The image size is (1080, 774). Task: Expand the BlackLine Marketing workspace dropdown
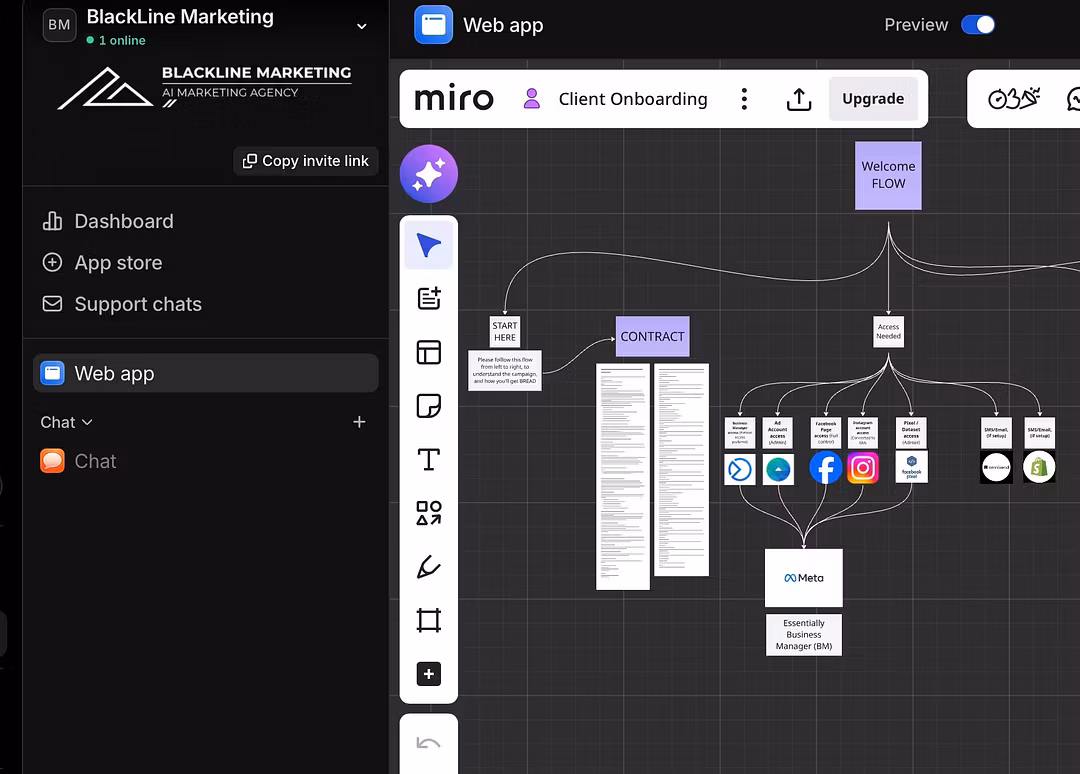pyautogui.click(x=362, y=26)
